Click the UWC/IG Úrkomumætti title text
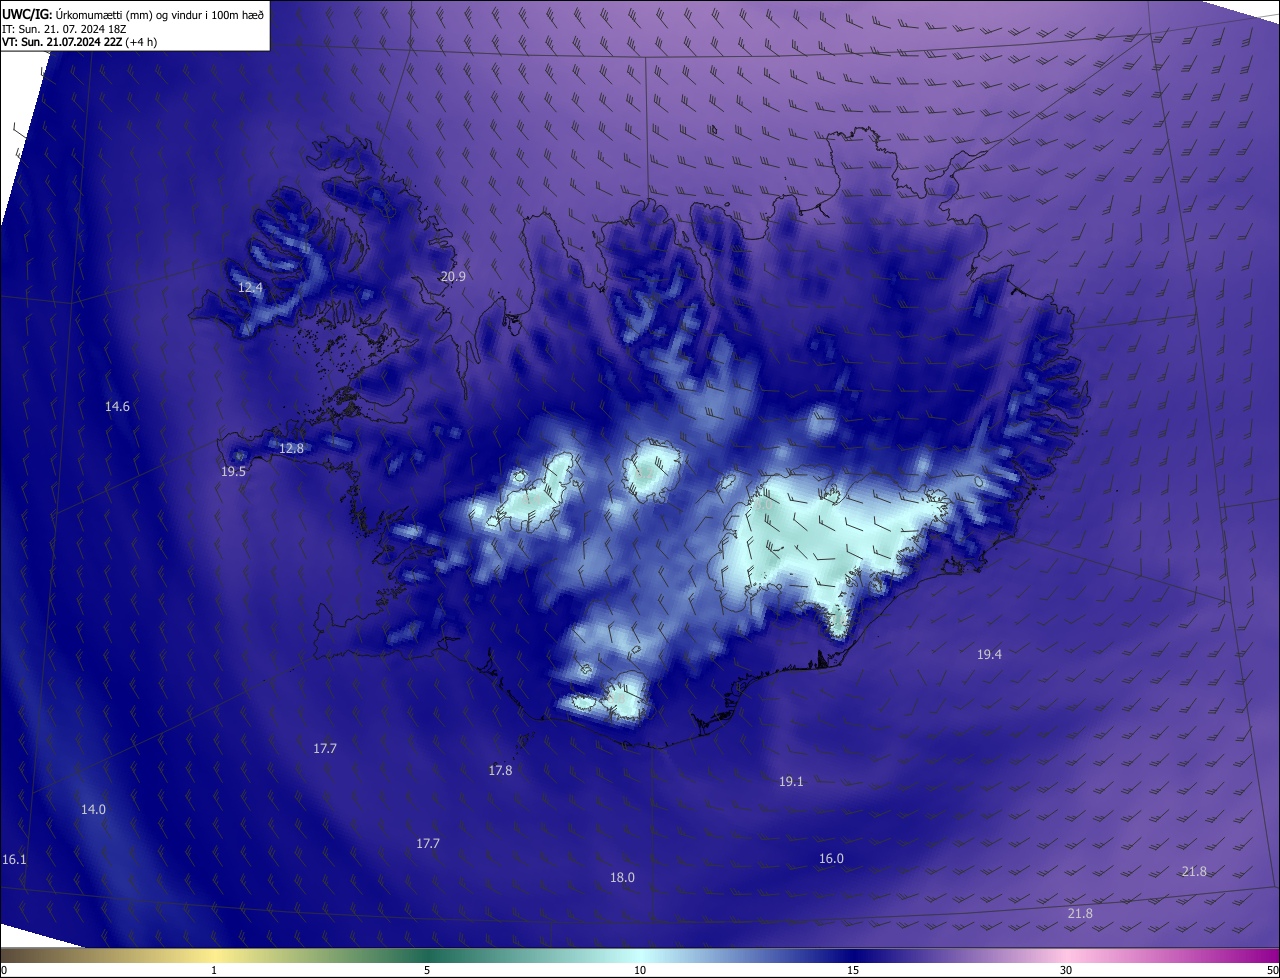Image resolution: width=1280 pixels, height=978 pixels. tap(133, 14)
